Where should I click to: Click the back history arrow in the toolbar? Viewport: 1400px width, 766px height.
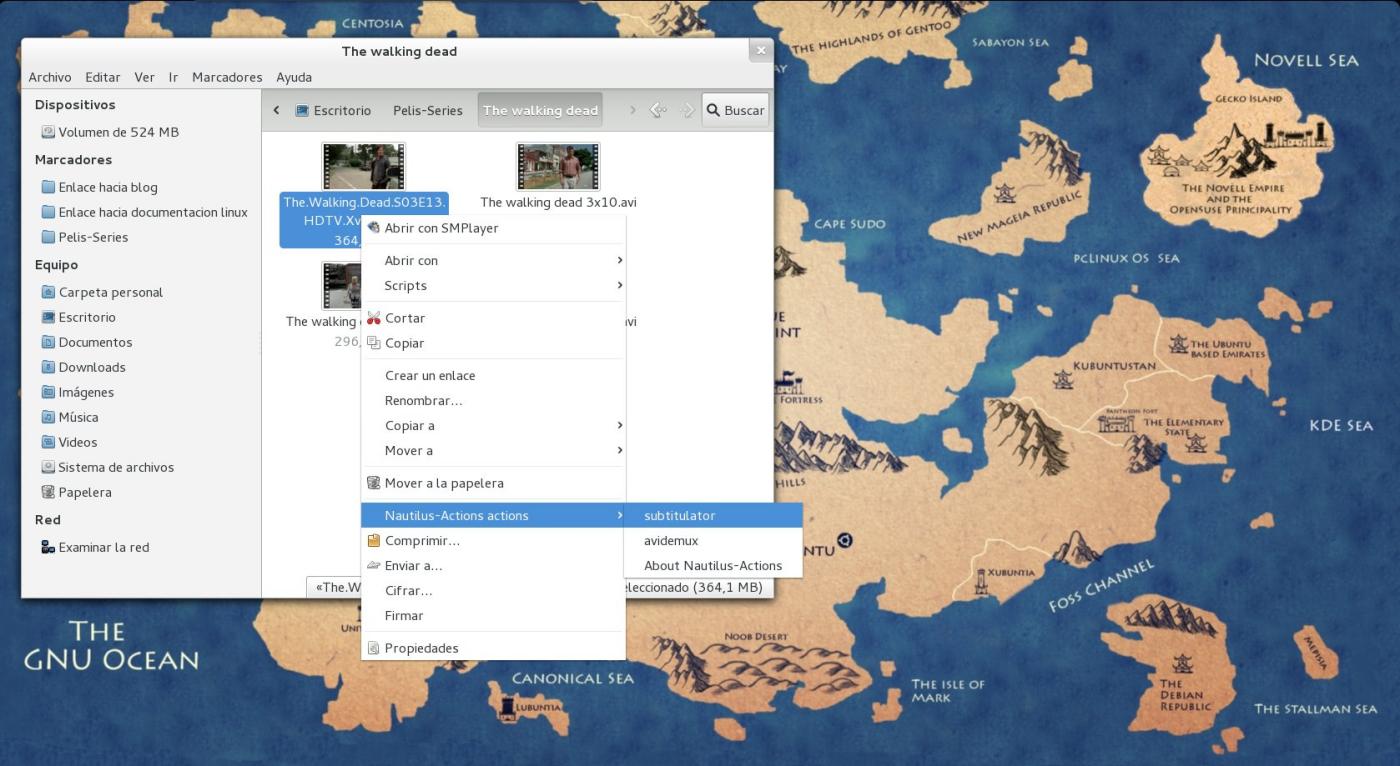(658, 110)
